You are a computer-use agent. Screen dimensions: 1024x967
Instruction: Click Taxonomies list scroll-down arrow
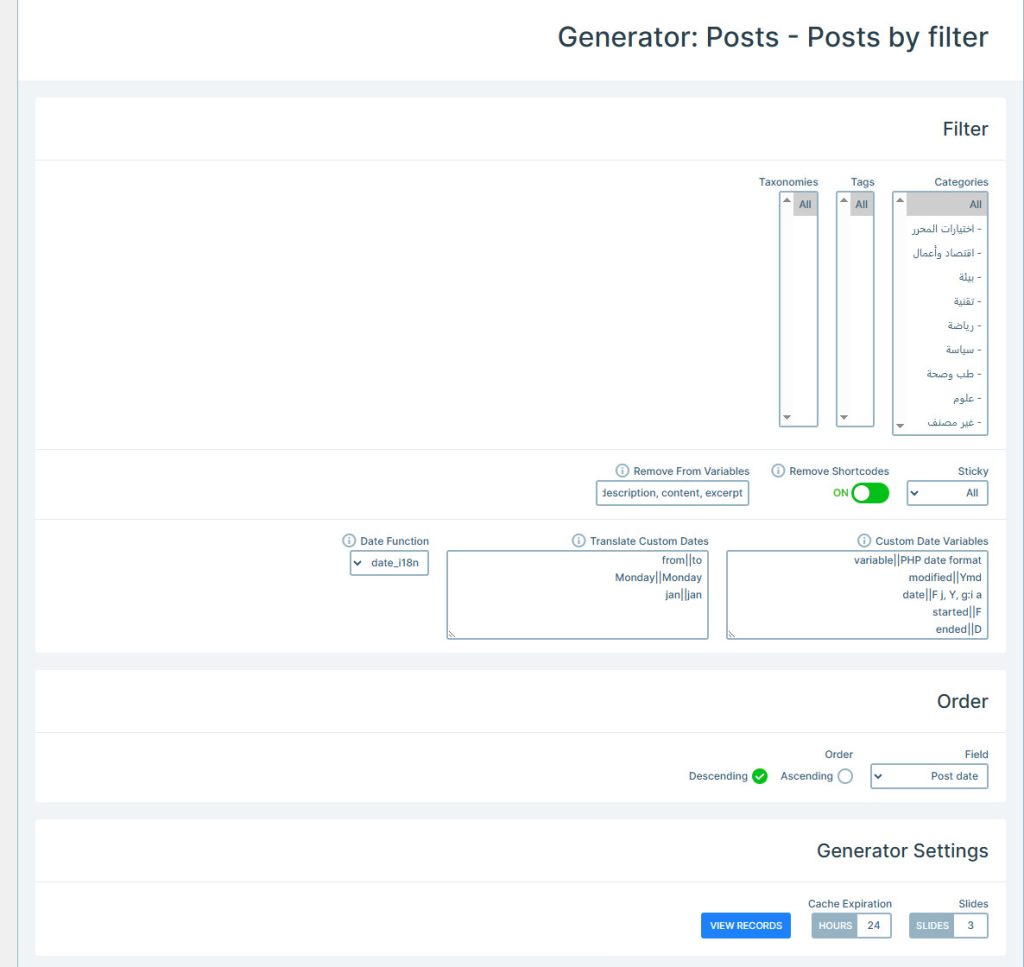pos(787,417)
